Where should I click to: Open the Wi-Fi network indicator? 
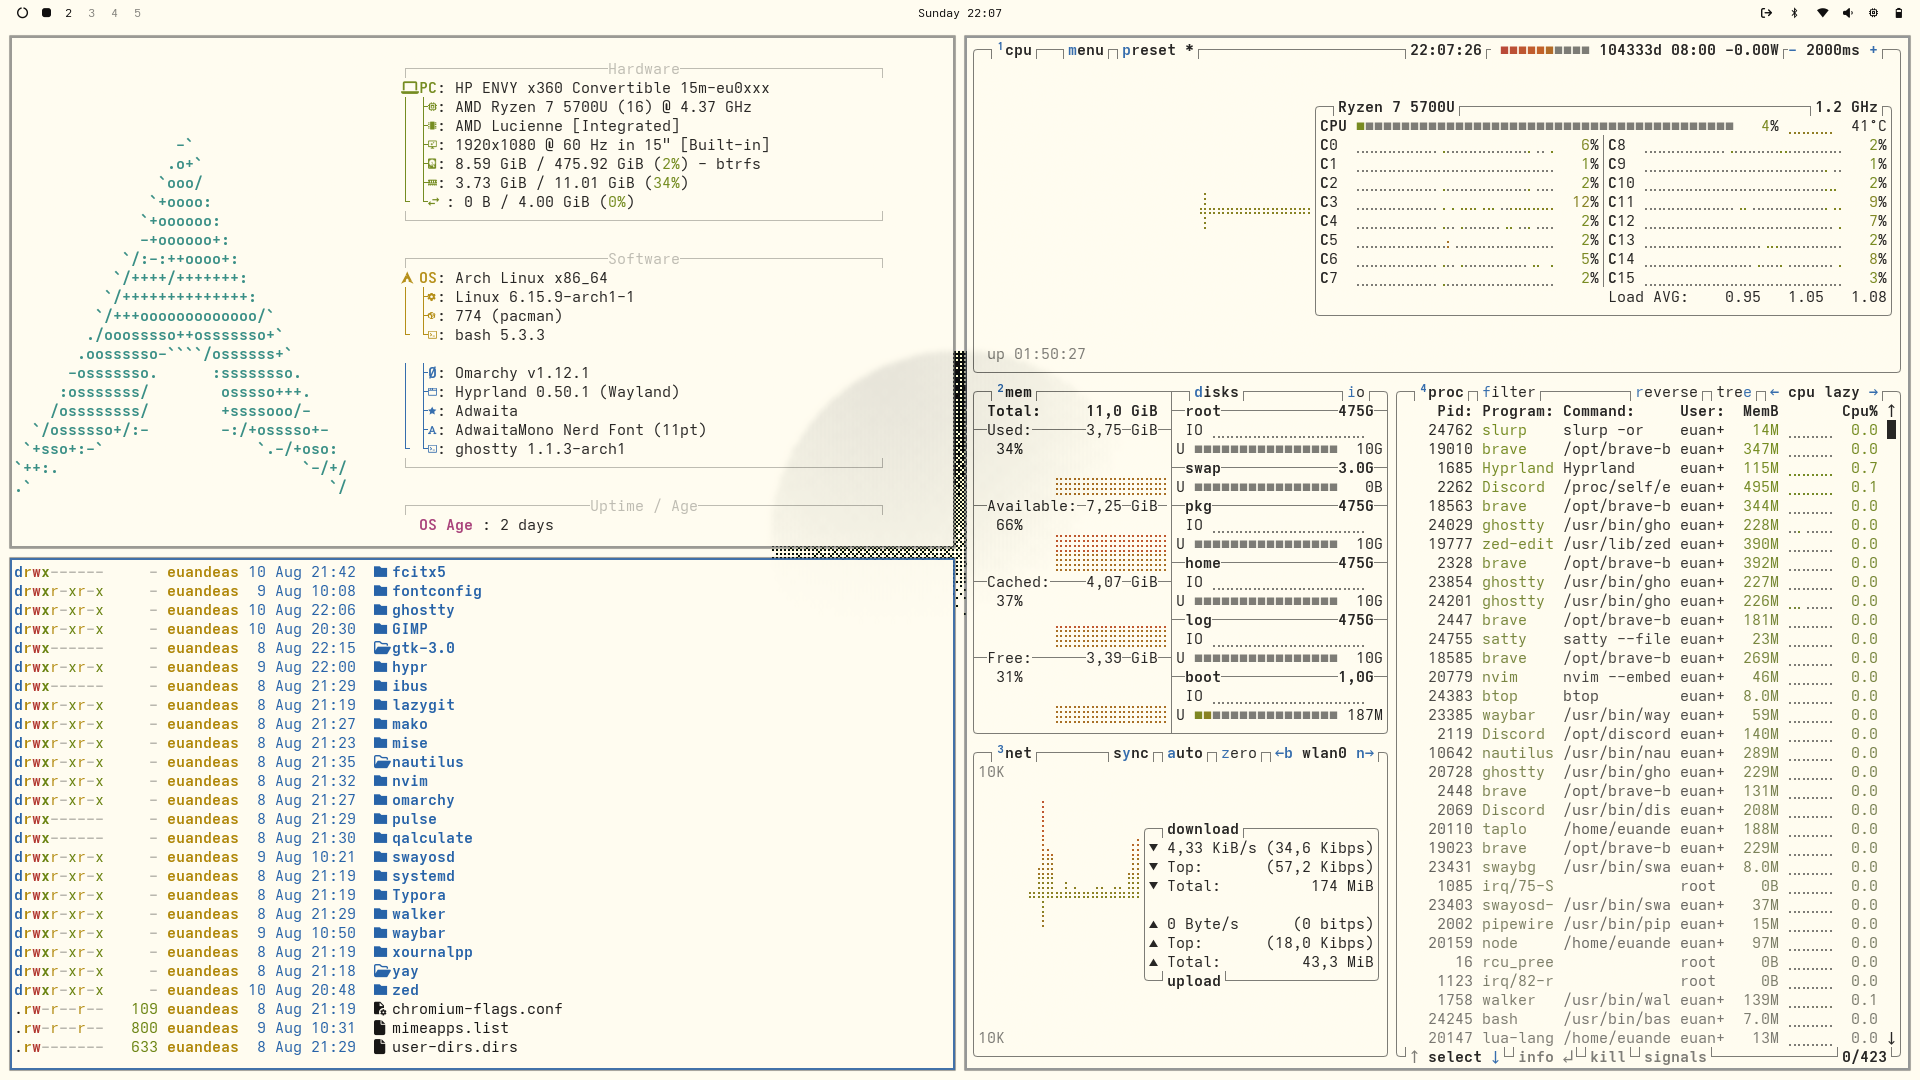tap(1822, 13)
